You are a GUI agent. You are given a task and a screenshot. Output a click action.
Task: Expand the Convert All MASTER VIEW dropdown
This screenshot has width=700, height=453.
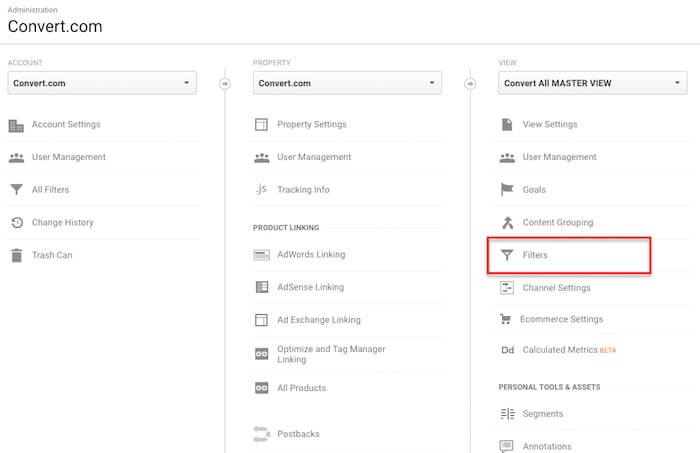[591, 83]
